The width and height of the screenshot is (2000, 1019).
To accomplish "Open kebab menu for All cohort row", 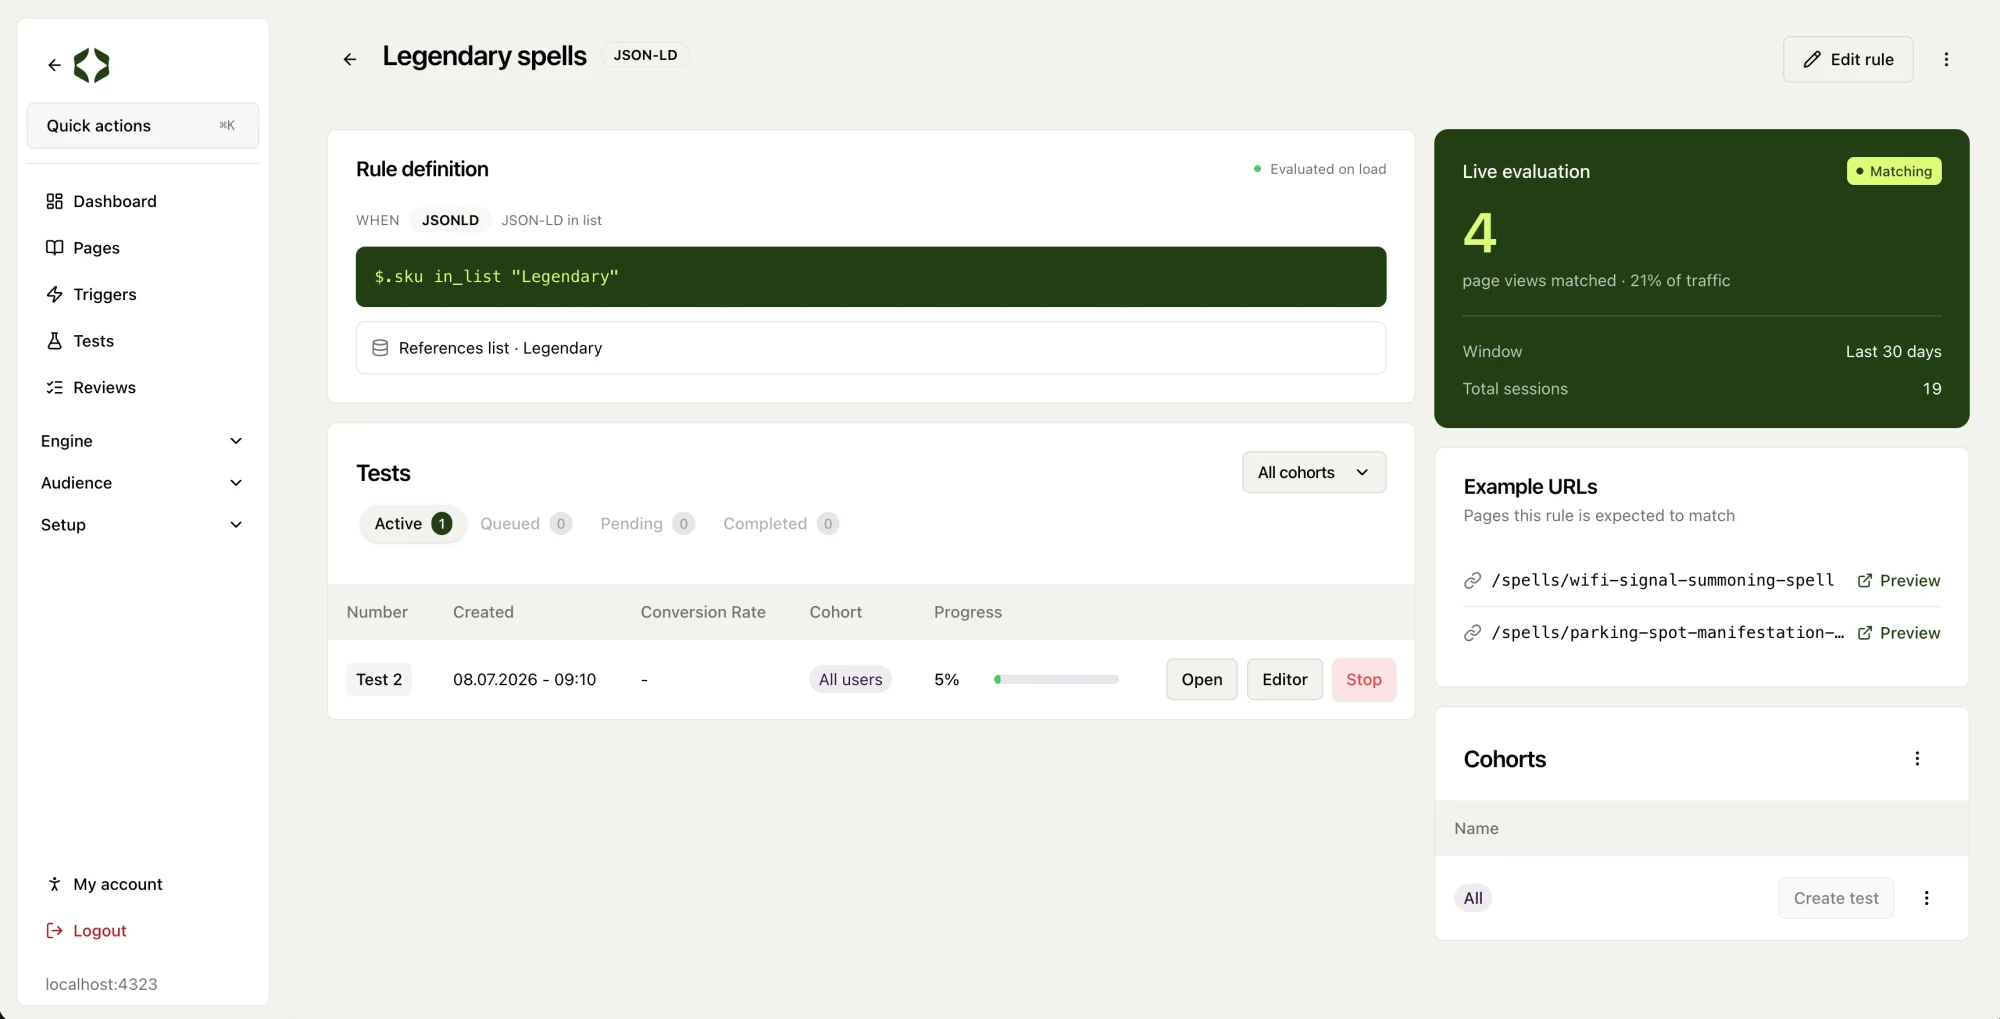I will coord(1926,898).
